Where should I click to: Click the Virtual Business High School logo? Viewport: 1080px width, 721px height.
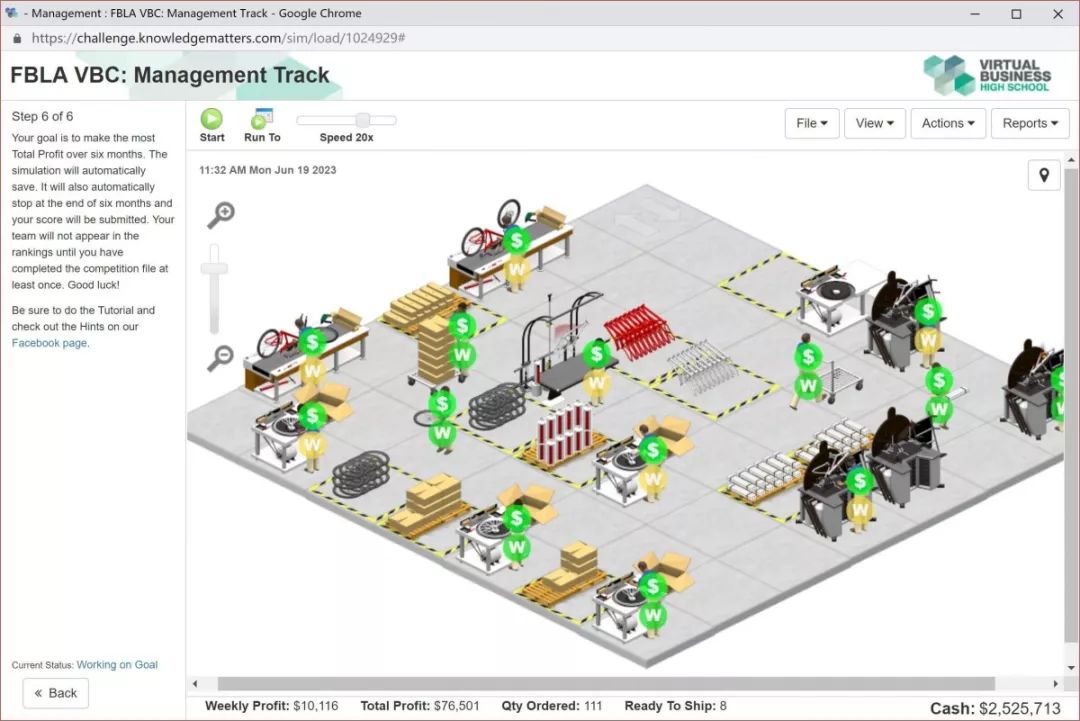click(987, 75)
